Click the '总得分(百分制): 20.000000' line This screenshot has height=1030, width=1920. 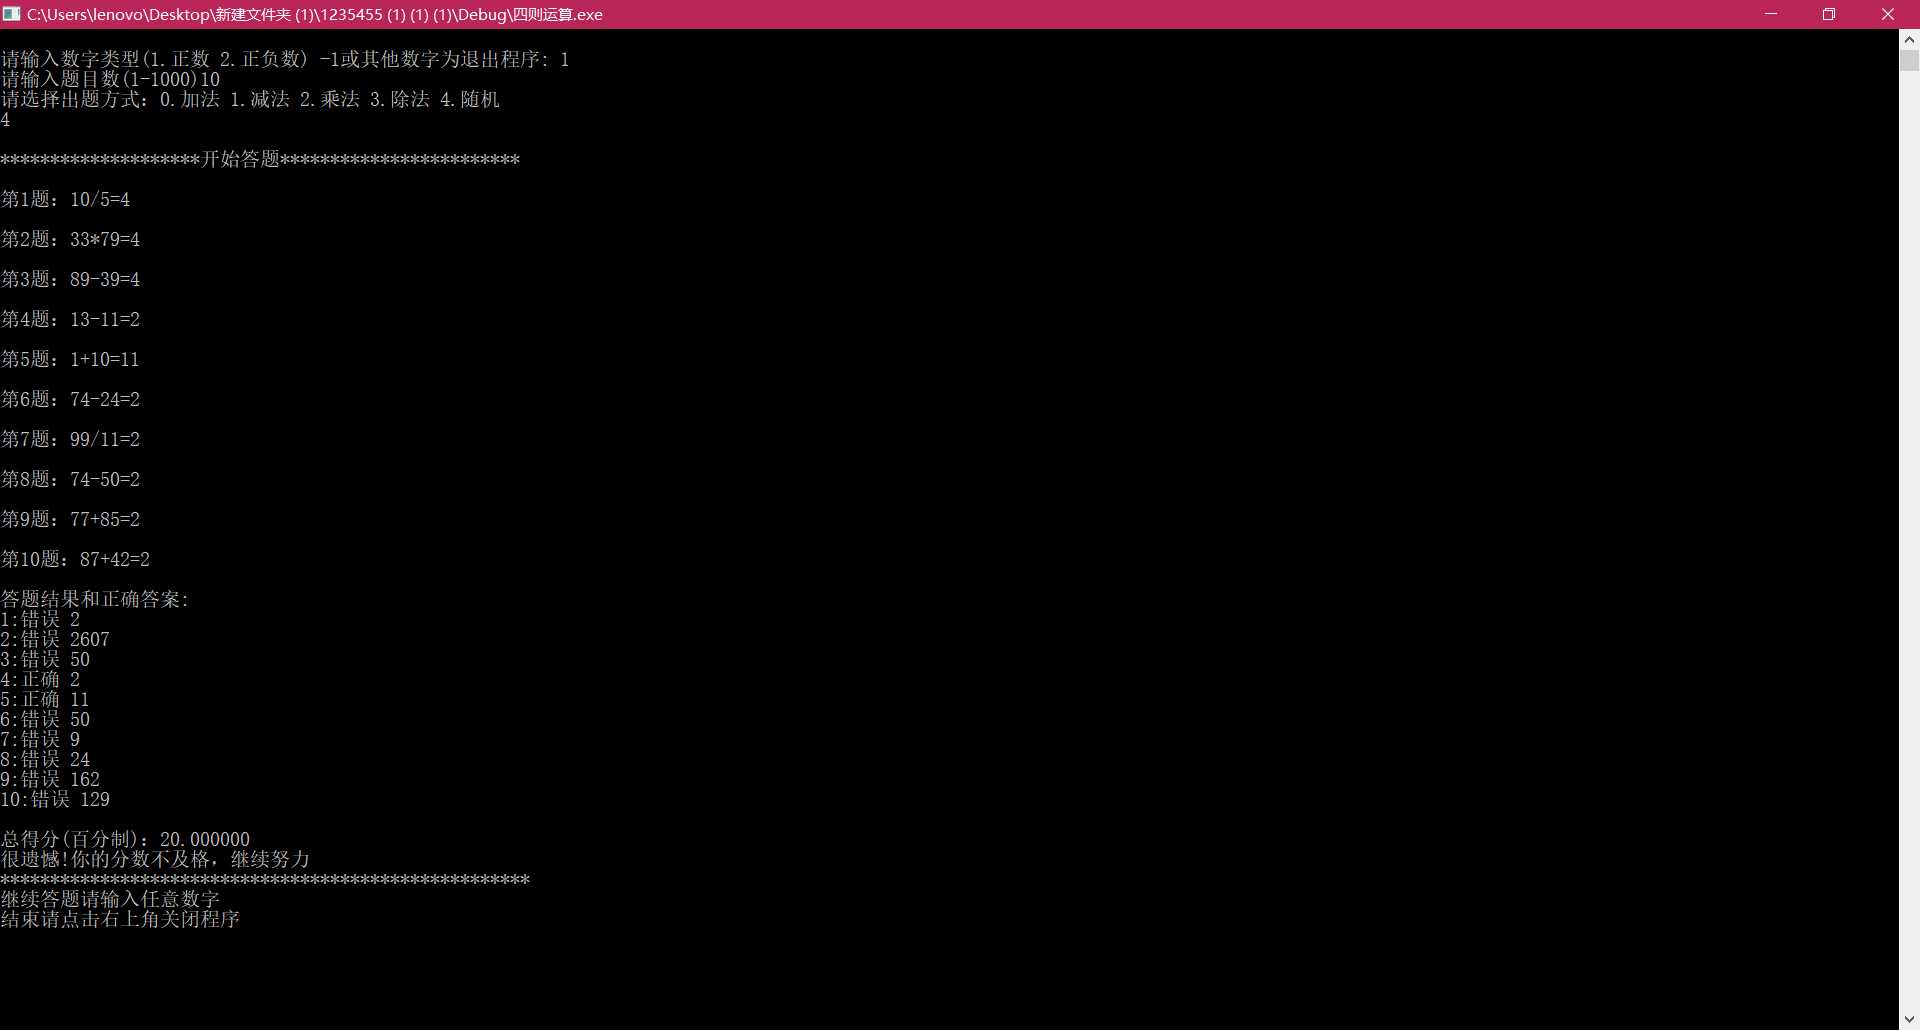pyautogui.click(x=125, y=839)
